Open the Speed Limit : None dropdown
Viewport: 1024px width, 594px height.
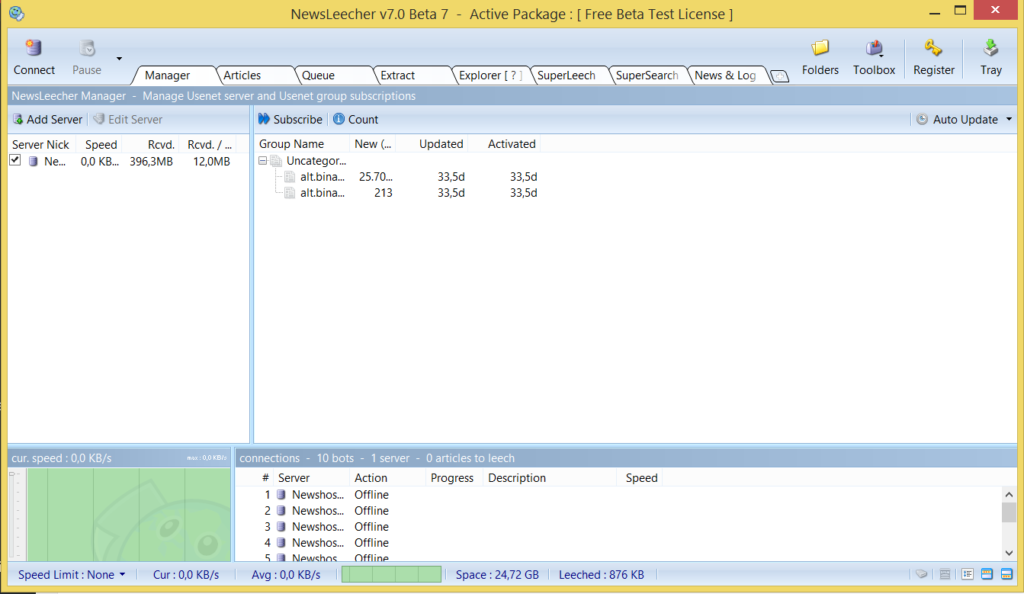[x=71, y=575]
